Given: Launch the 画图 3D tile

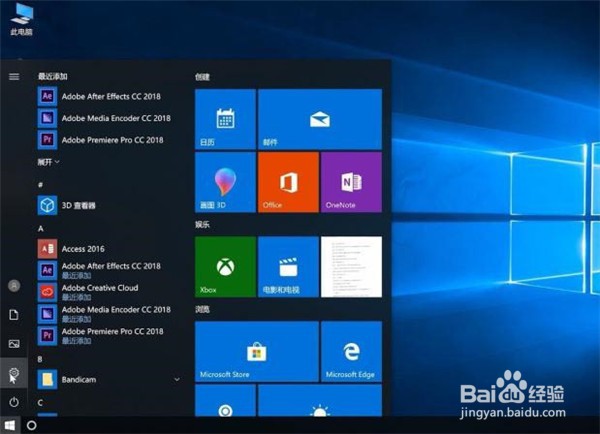Looking at the screenshot, I should 225,182.
